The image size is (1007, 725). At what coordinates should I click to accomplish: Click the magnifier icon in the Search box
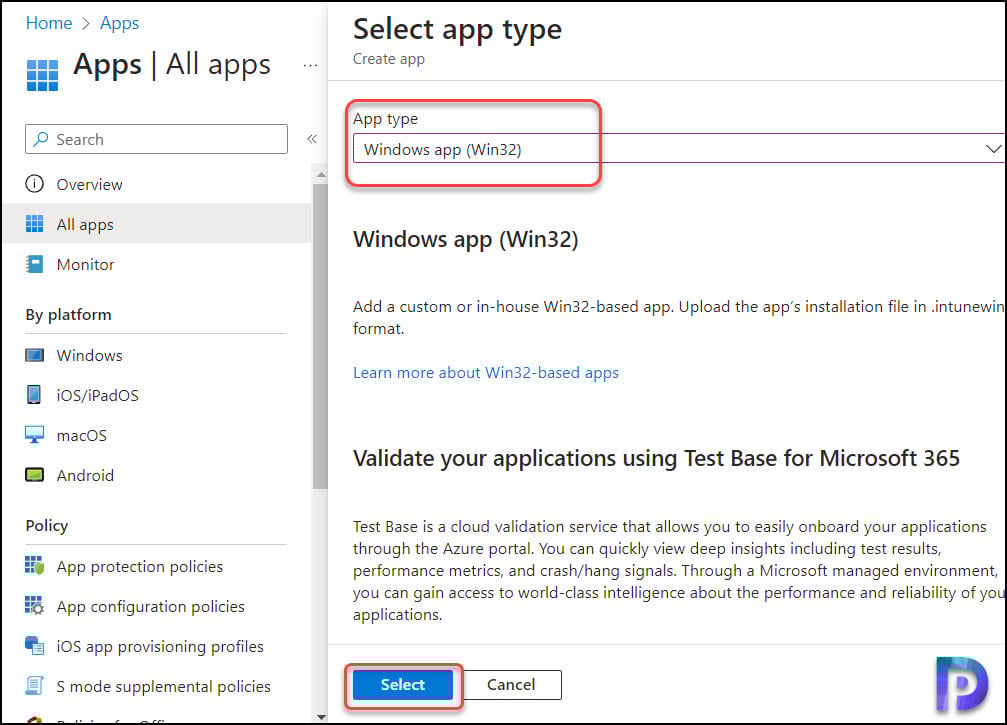[x=41, y=139]
